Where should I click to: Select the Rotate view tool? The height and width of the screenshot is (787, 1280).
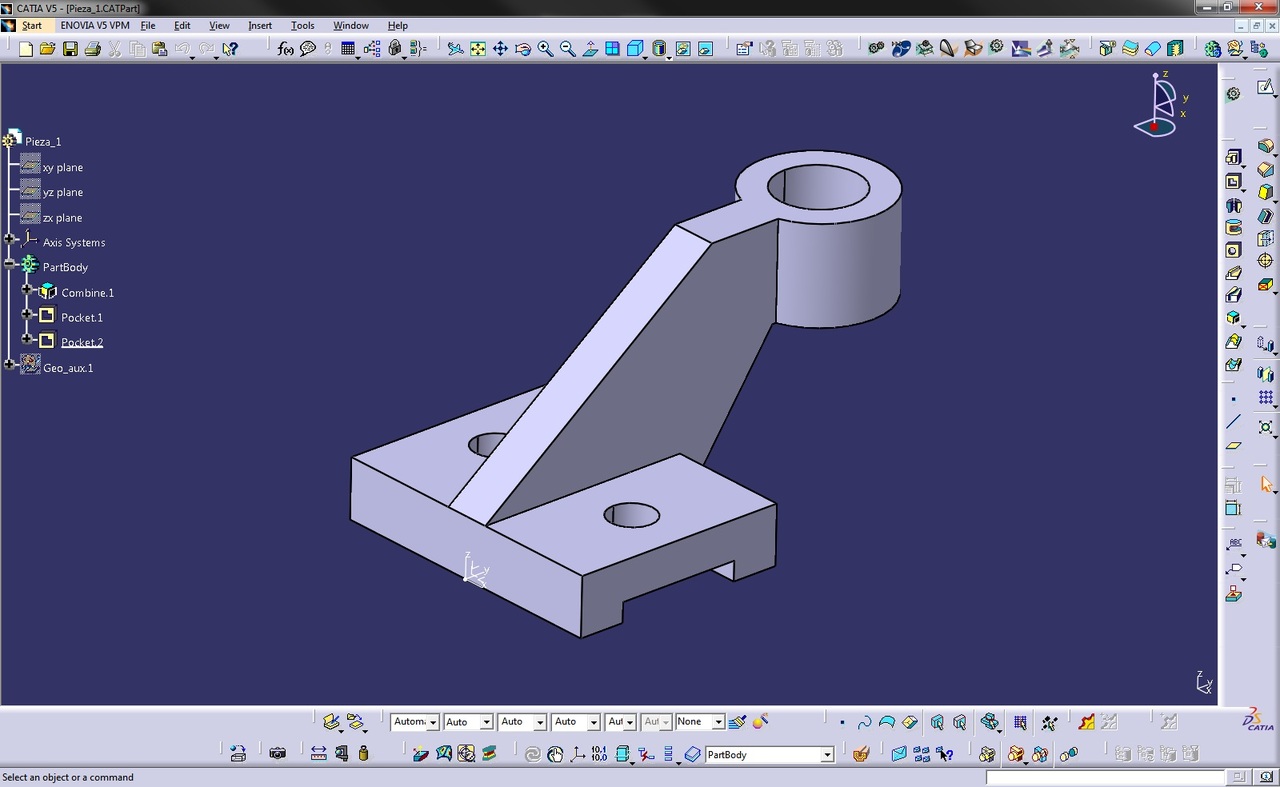pyautogui.click(x=523, y=48)
